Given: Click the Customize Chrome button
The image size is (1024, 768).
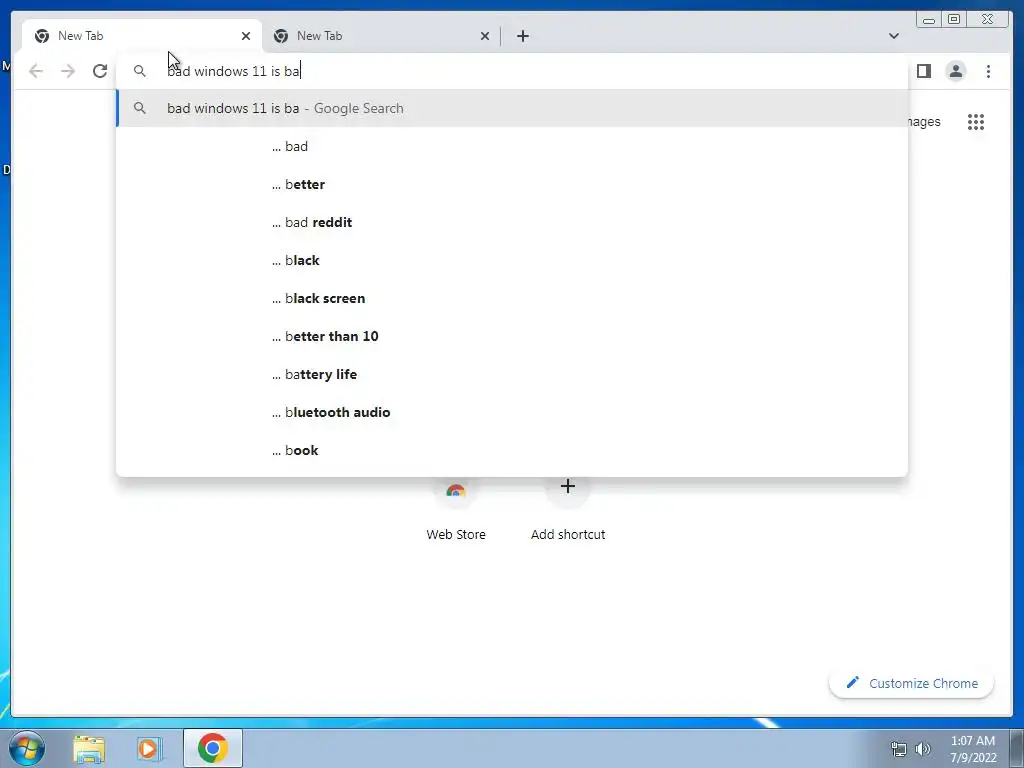Looking at the screenshot, I should click(911, 683).
